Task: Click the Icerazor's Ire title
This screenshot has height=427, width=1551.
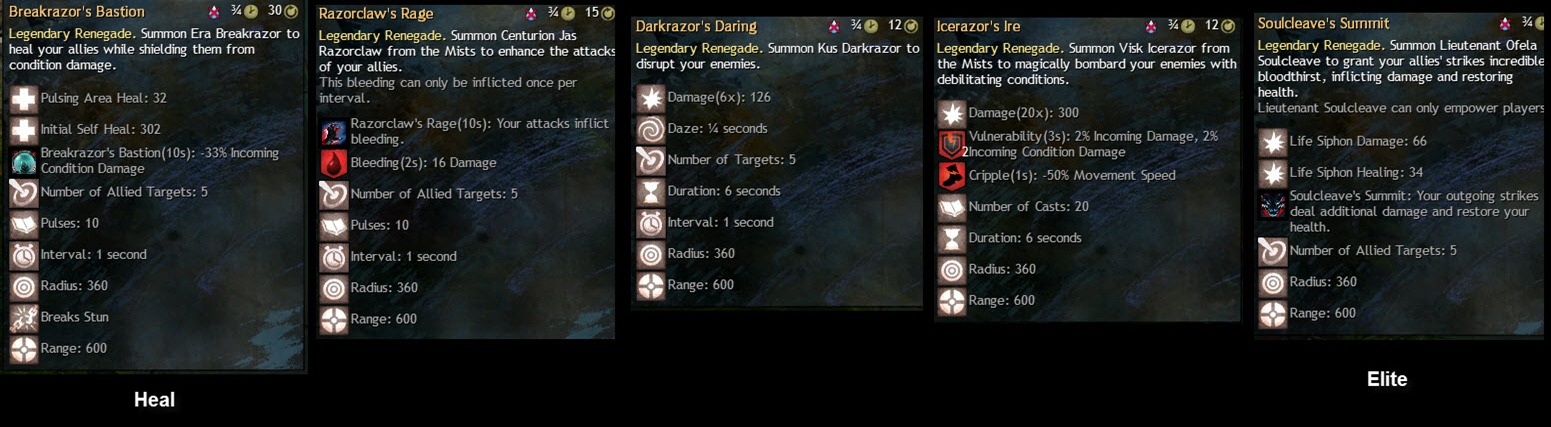Action: point(978,26)
